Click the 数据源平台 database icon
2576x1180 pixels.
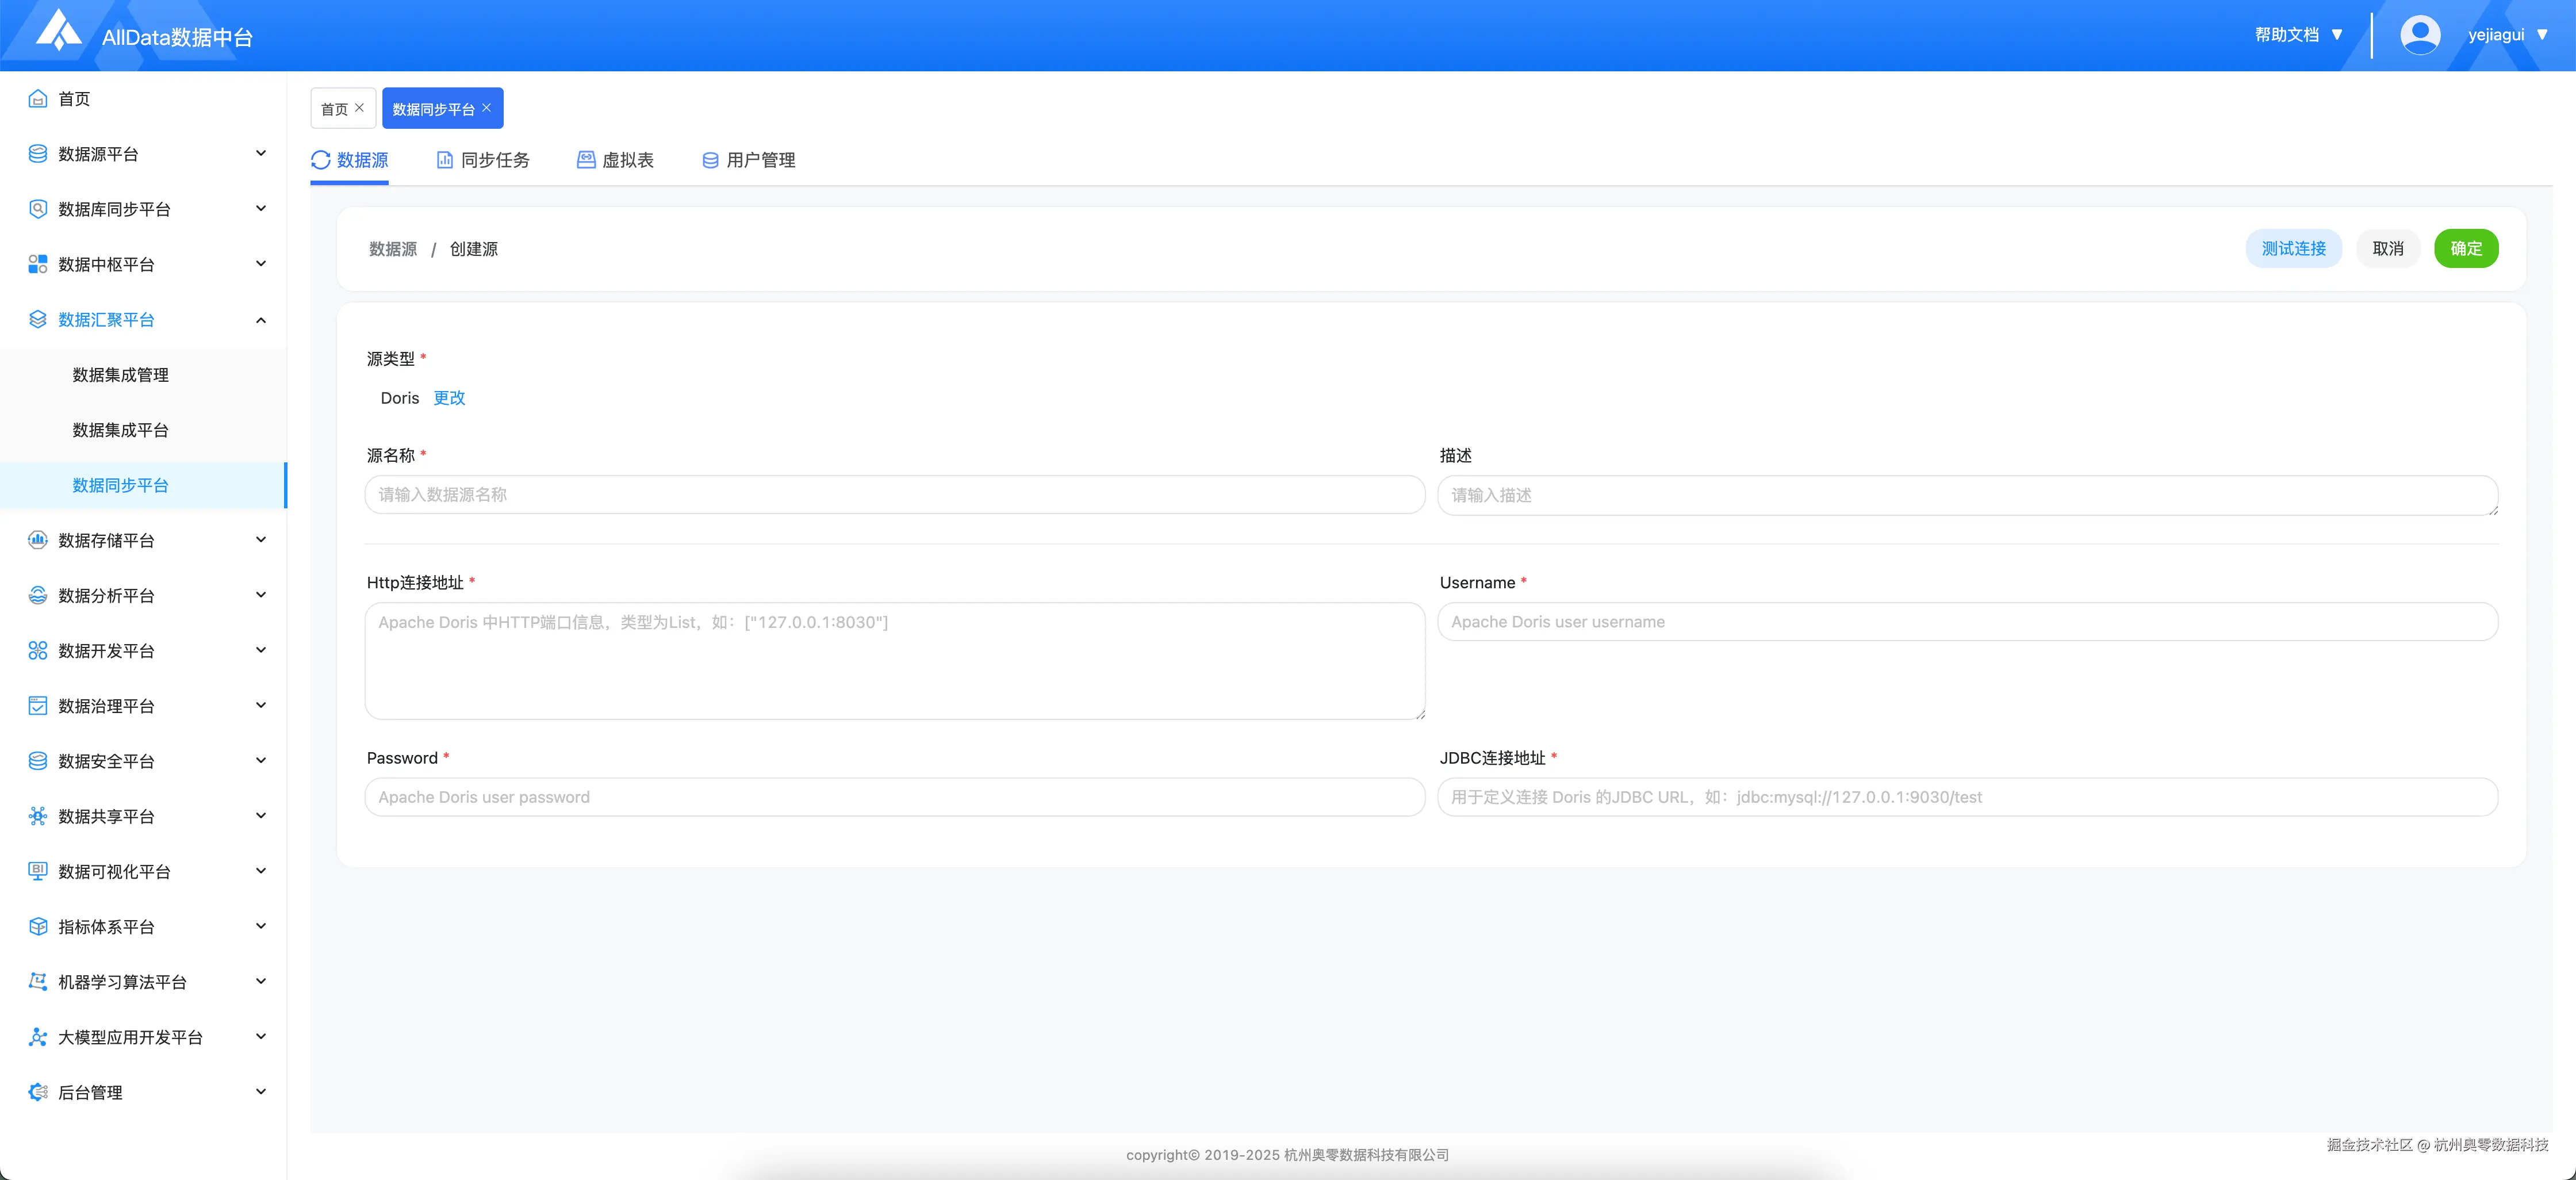(38, 154)
